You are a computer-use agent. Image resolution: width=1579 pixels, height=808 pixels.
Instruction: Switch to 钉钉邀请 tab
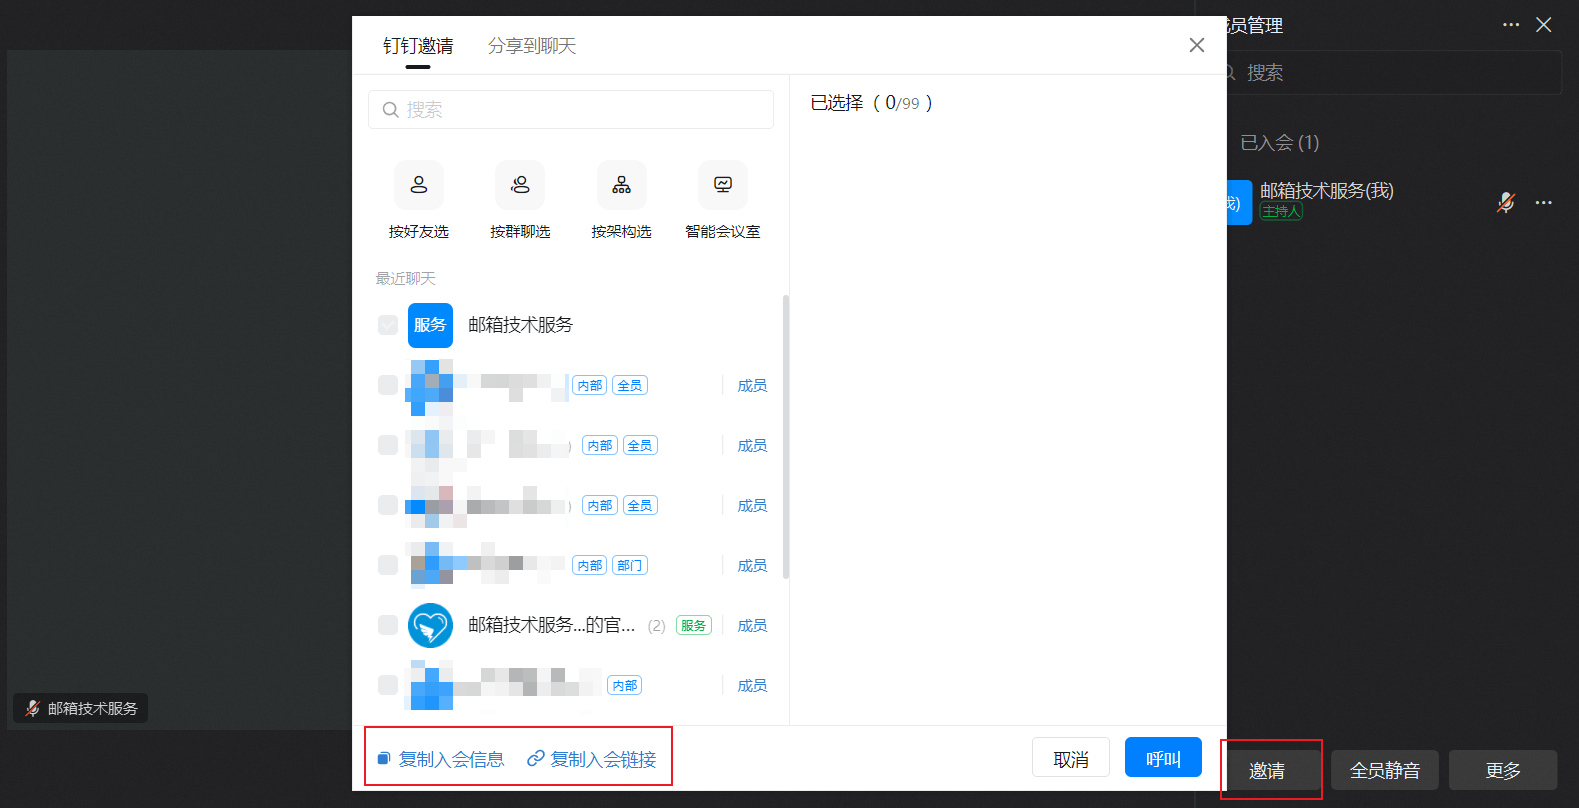coord(418,46)
